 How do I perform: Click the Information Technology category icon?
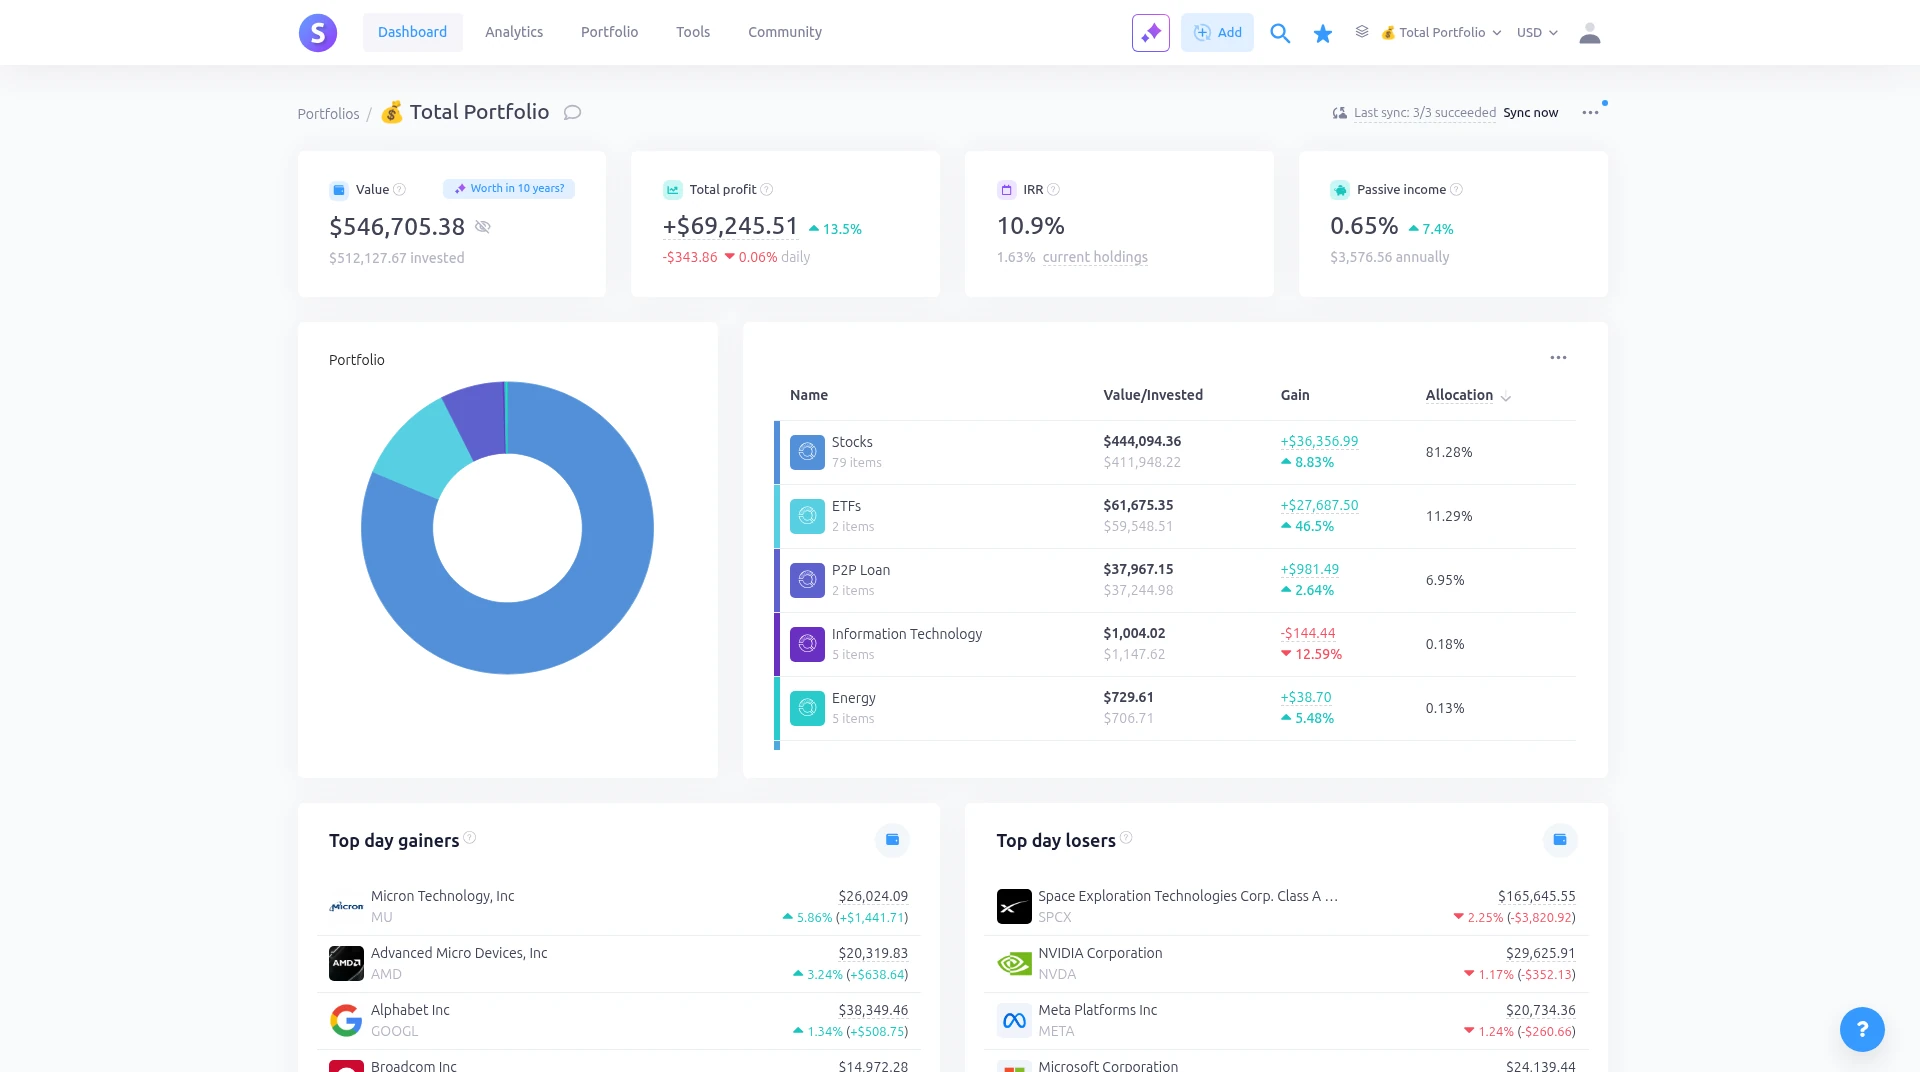point(807,644)
